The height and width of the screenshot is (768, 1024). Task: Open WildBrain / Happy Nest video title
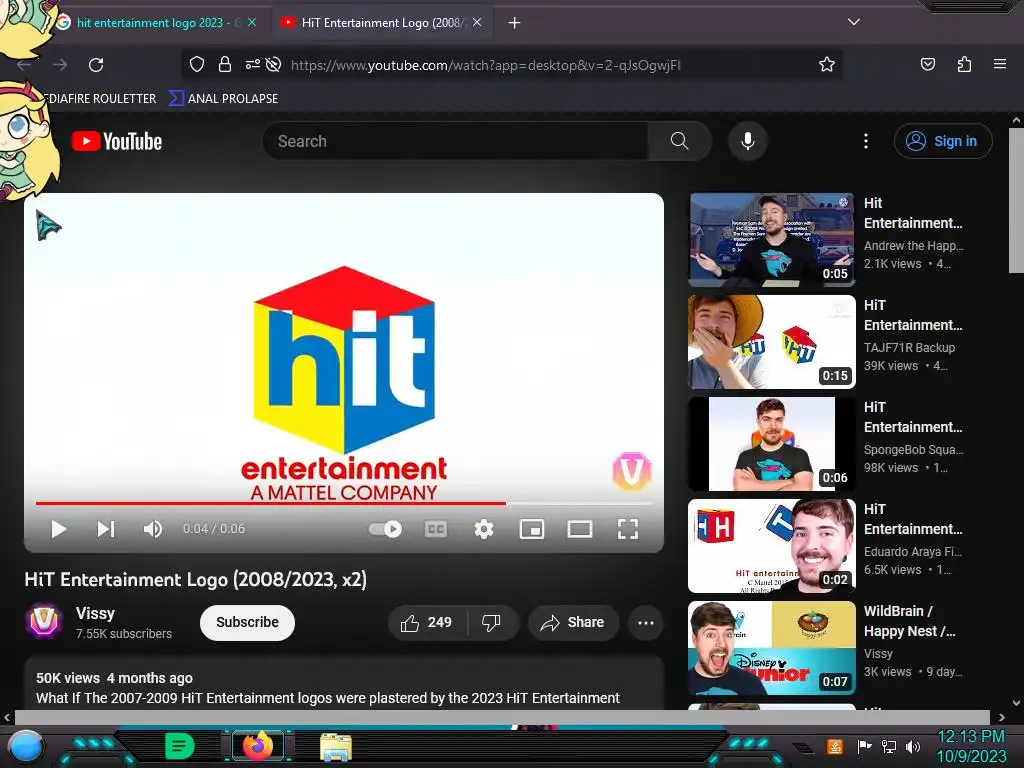[910, 621]
